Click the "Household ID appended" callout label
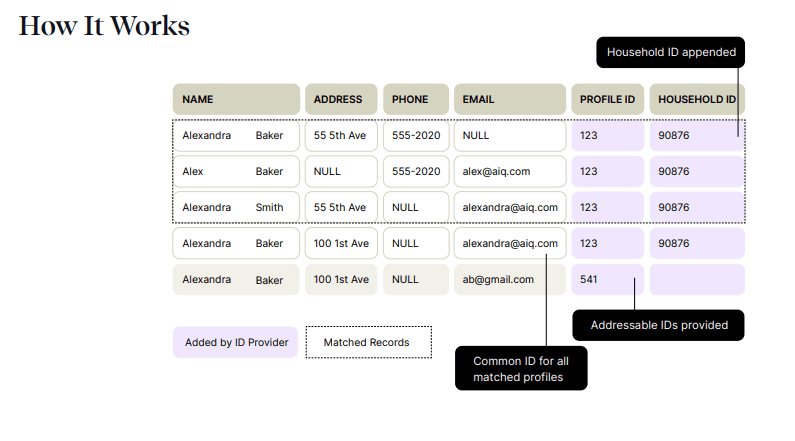Image resolution: width=795 pixels, height=441 pixels. pyautogui.click(x=671, y=52)
